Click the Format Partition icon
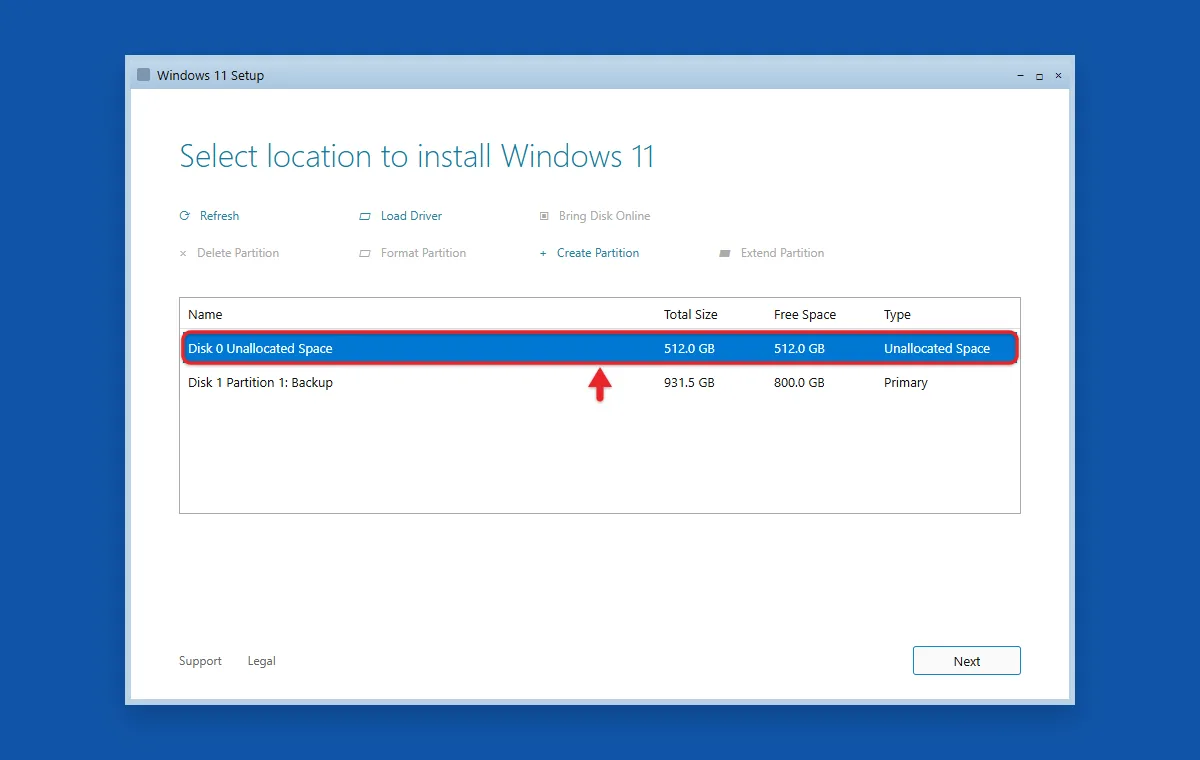The width and height of the screenshot is (1200, 760). pos(365,254)
